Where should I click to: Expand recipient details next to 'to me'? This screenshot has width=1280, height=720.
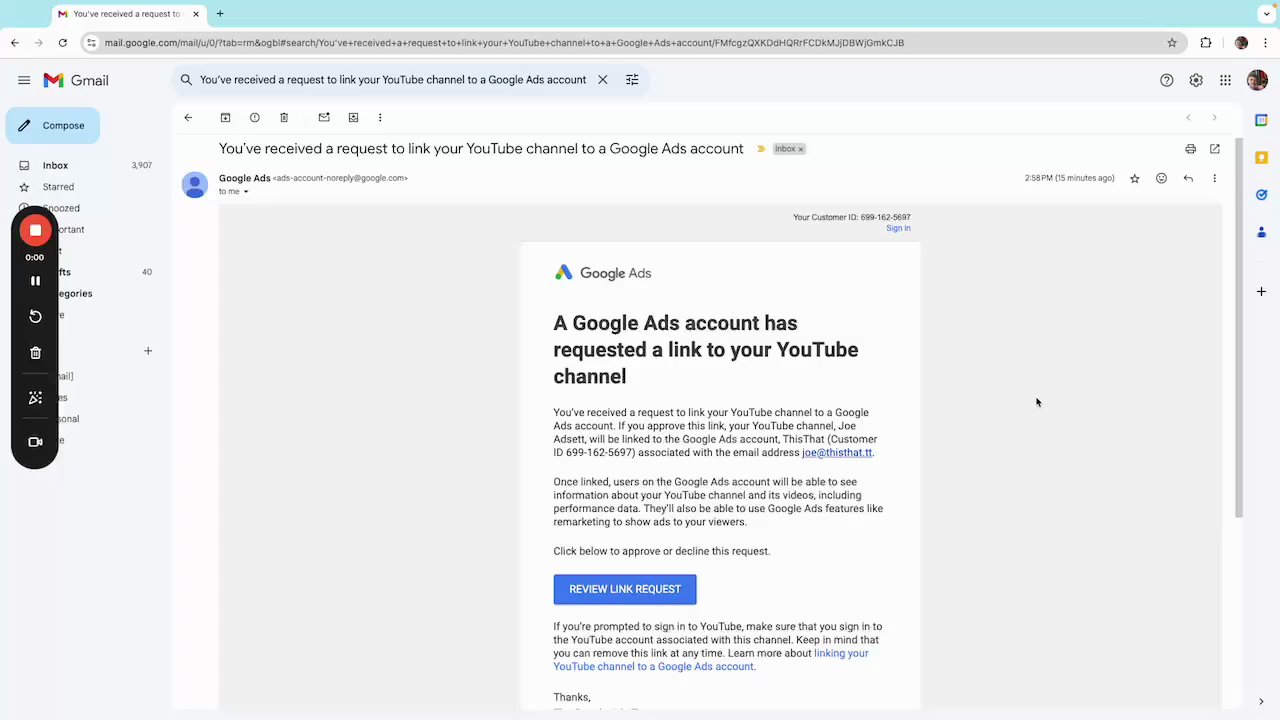click(246, 192)
